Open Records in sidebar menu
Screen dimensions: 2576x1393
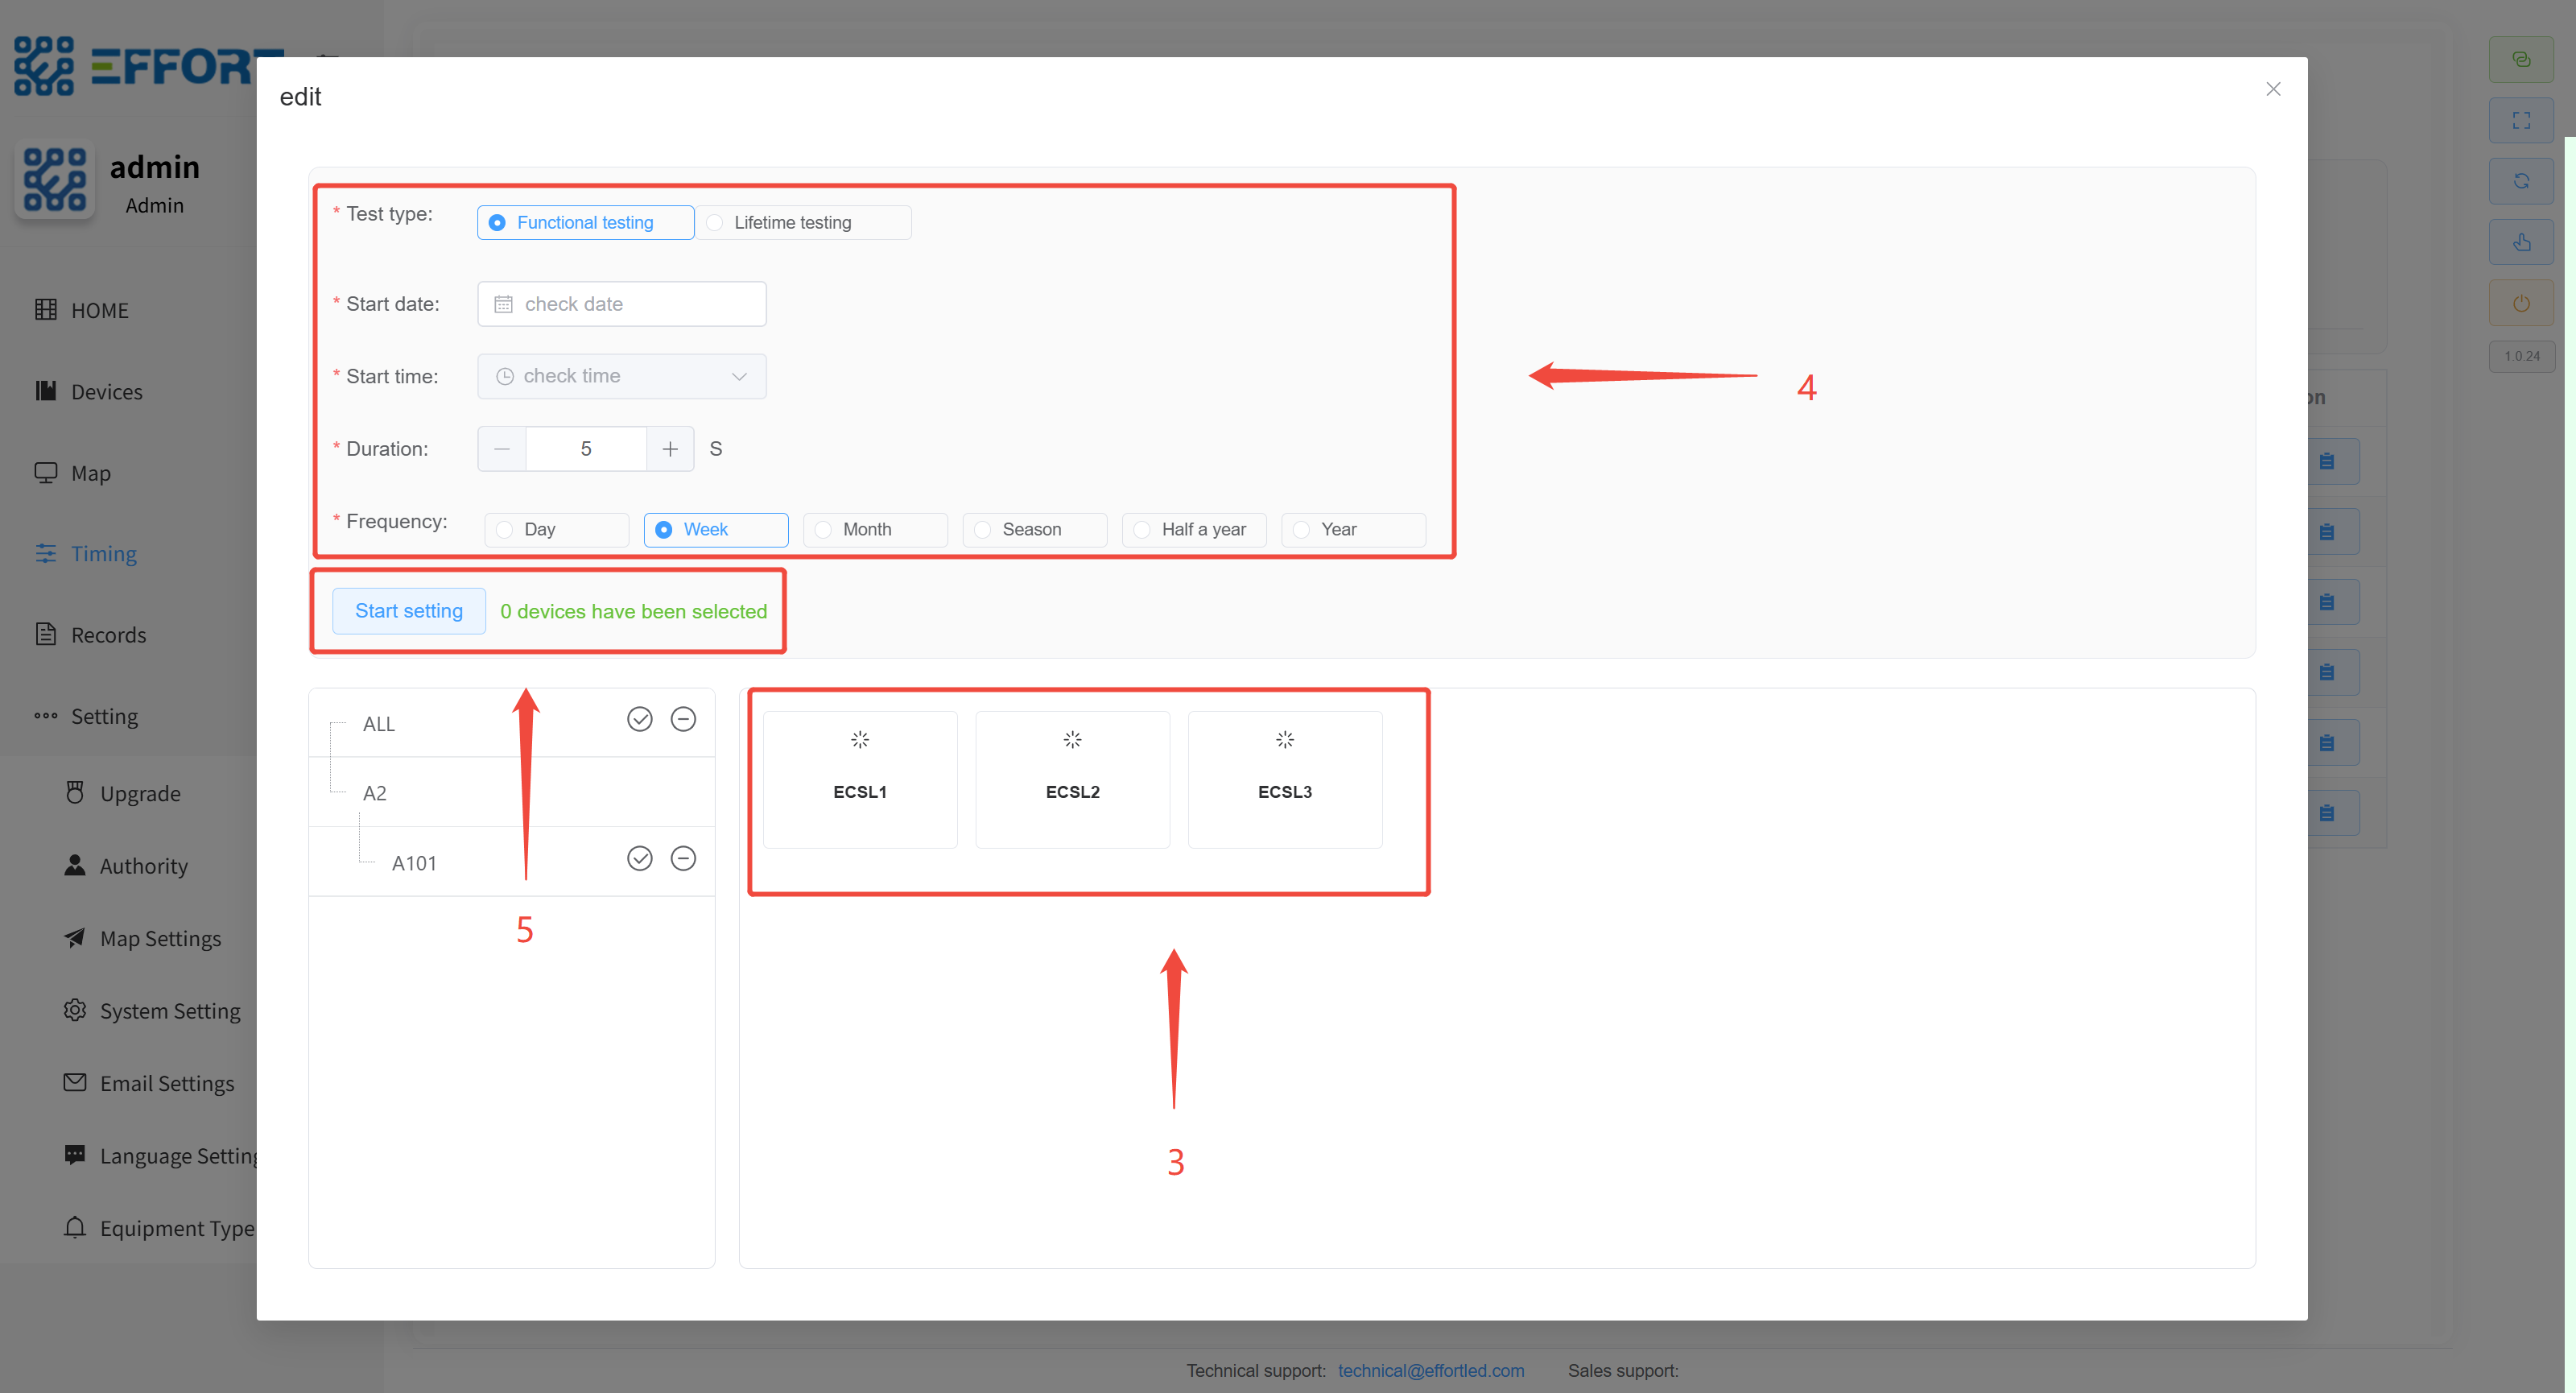click(x=108, y=635)
